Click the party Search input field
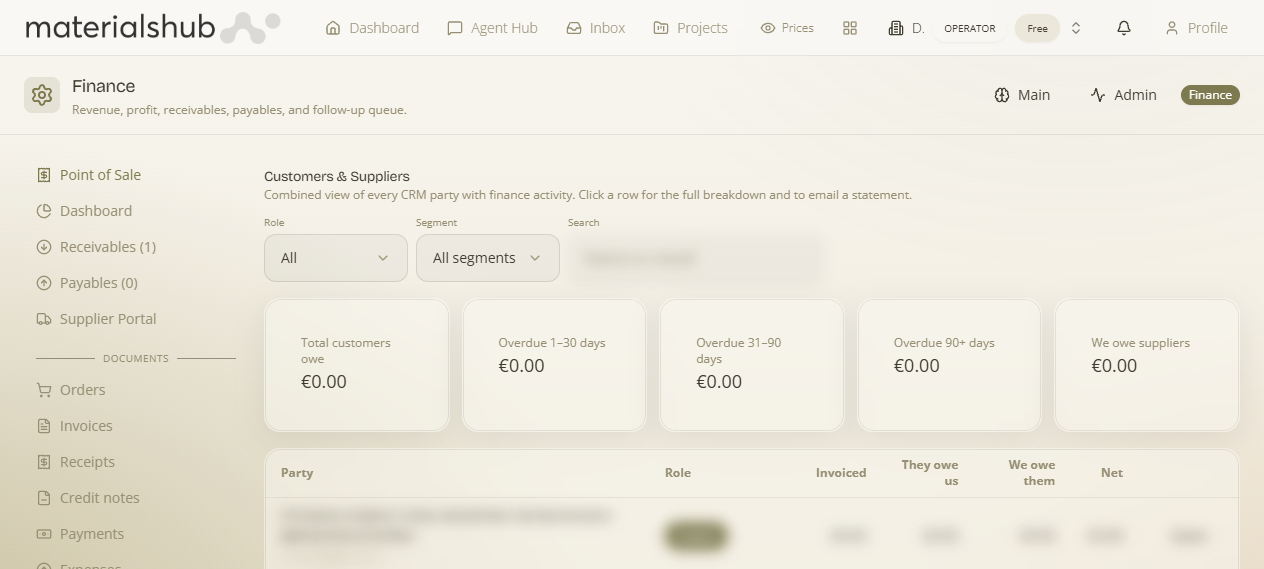 [x=695, y=258]
